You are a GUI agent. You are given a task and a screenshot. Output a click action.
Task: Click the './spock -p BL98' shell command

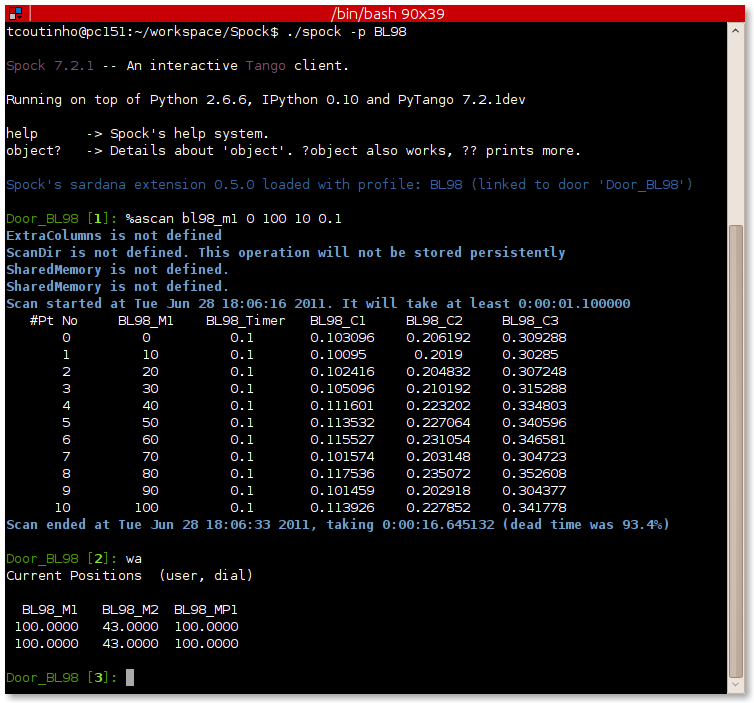tap(346, 32)
